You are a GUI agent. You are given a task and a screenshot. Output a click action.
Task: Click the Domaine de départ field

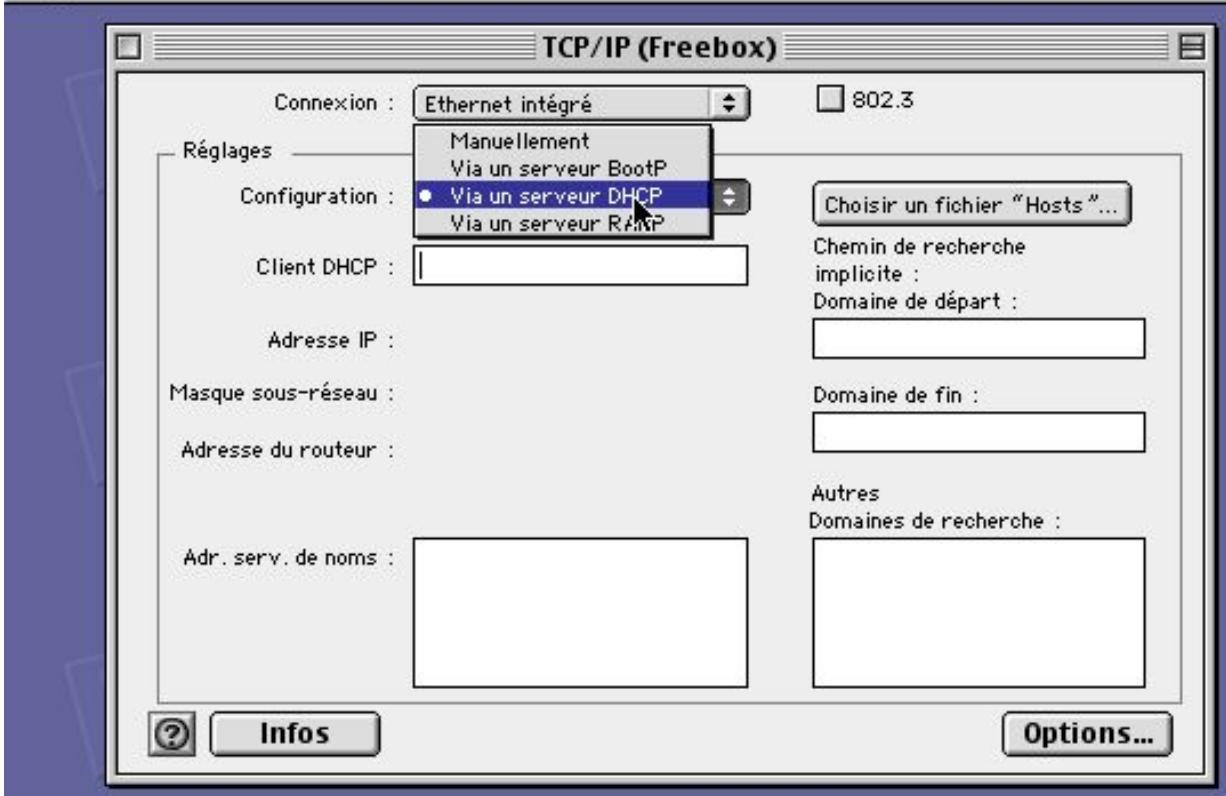[978, 339]
